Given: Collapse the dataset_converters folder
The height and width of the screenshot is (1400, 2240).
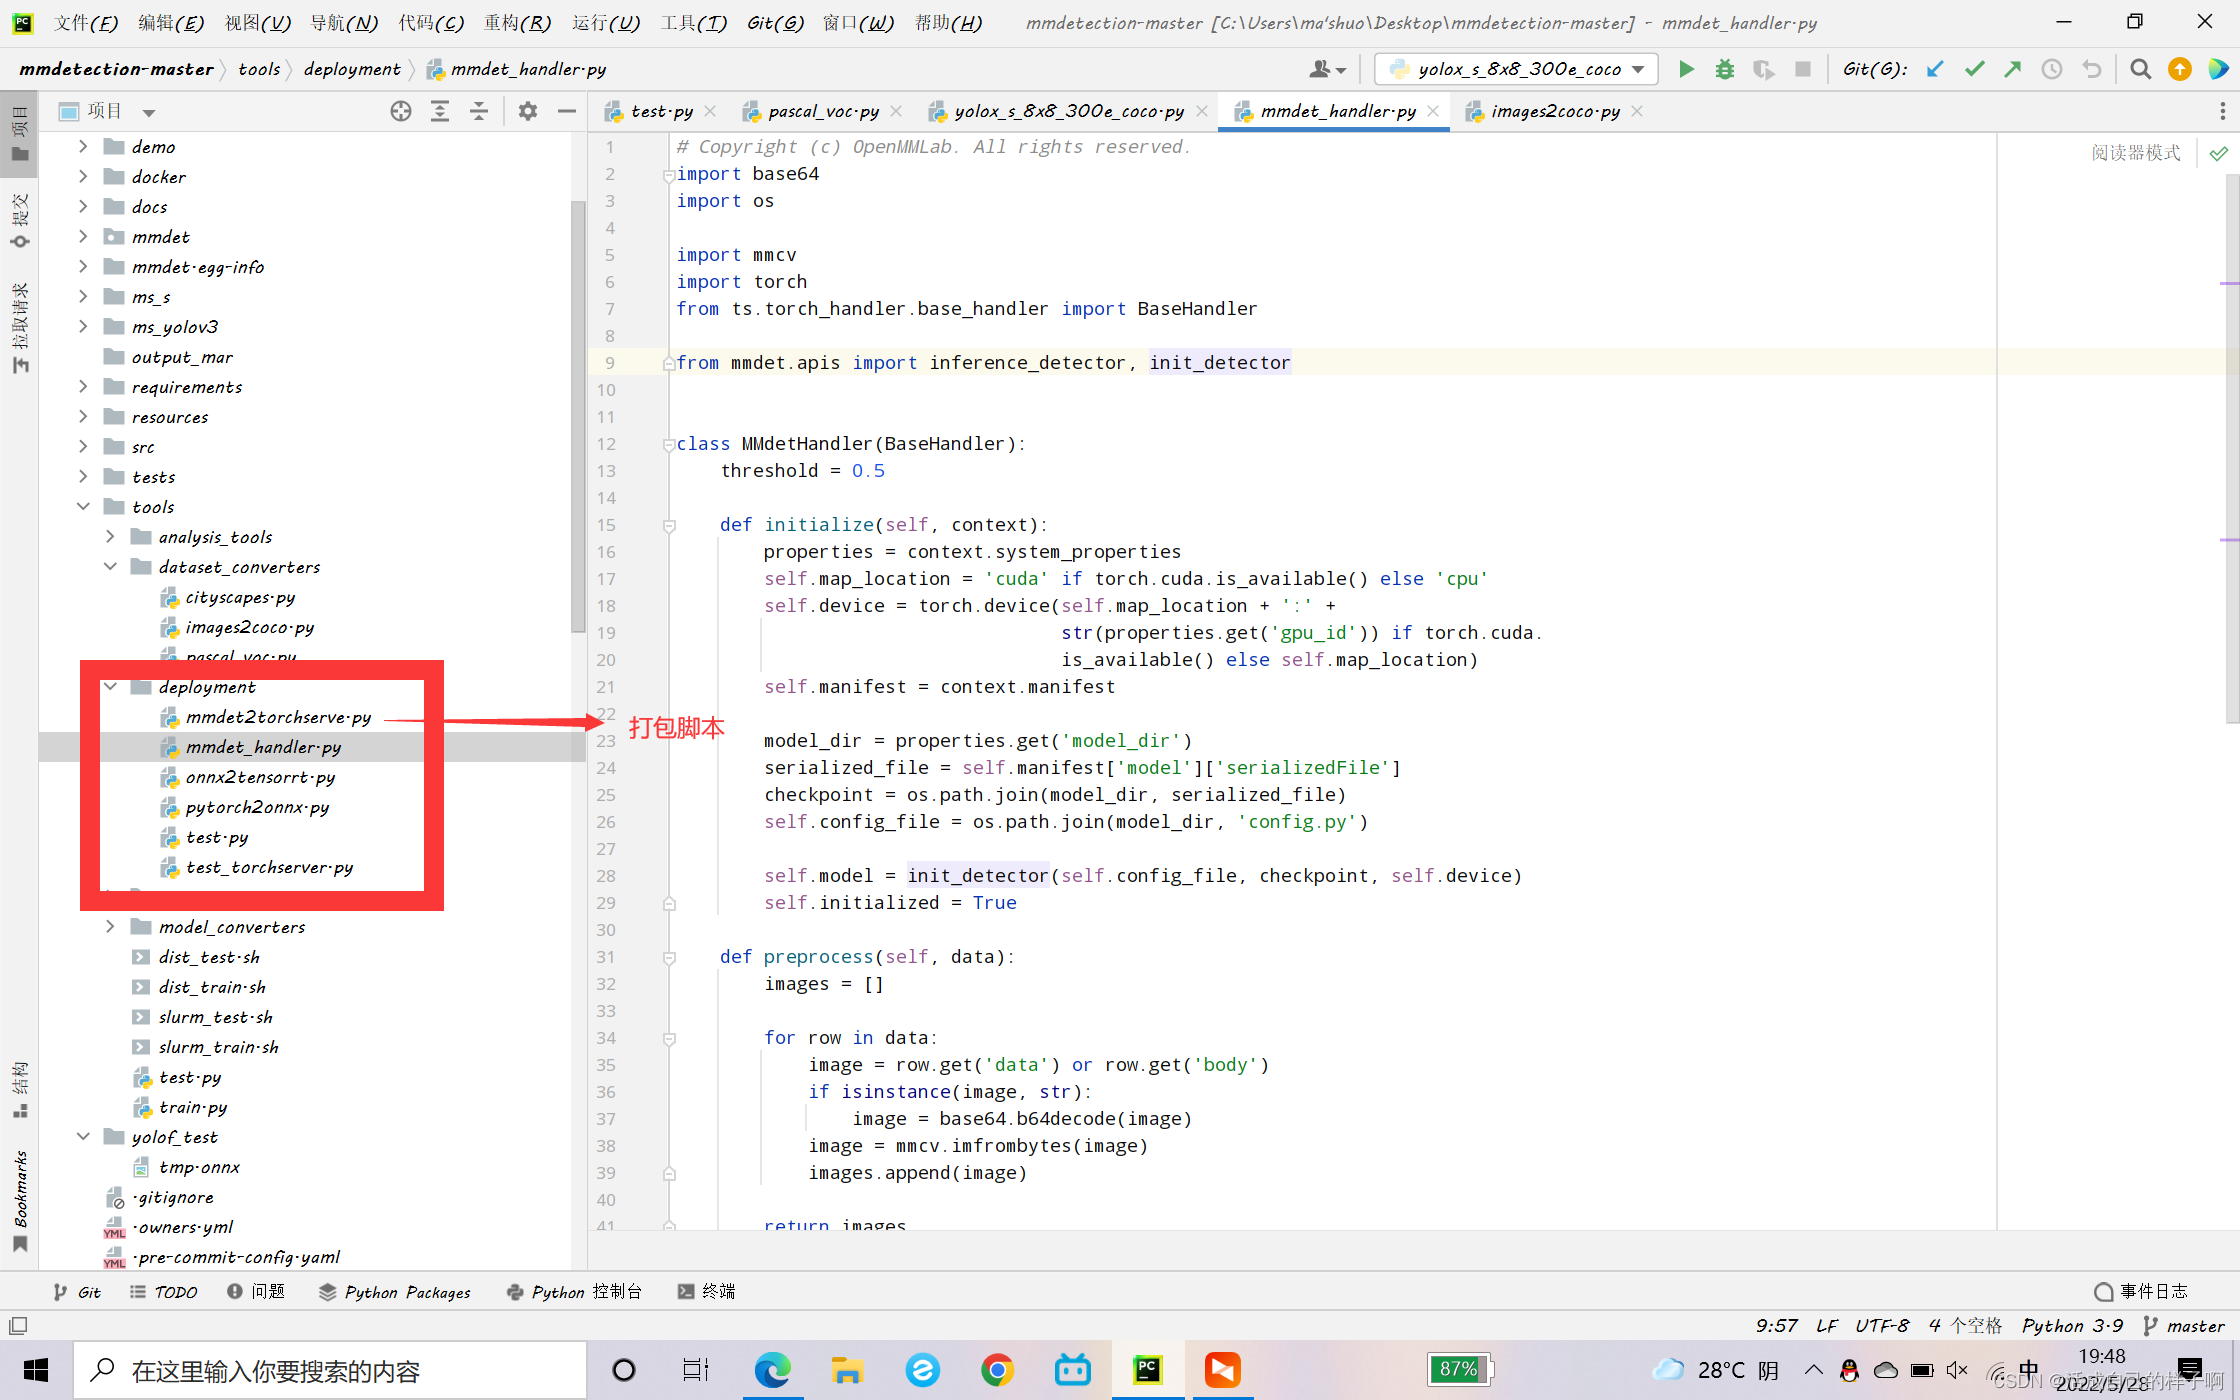Looking at the screenshot, I should click(x=110, y=567).
